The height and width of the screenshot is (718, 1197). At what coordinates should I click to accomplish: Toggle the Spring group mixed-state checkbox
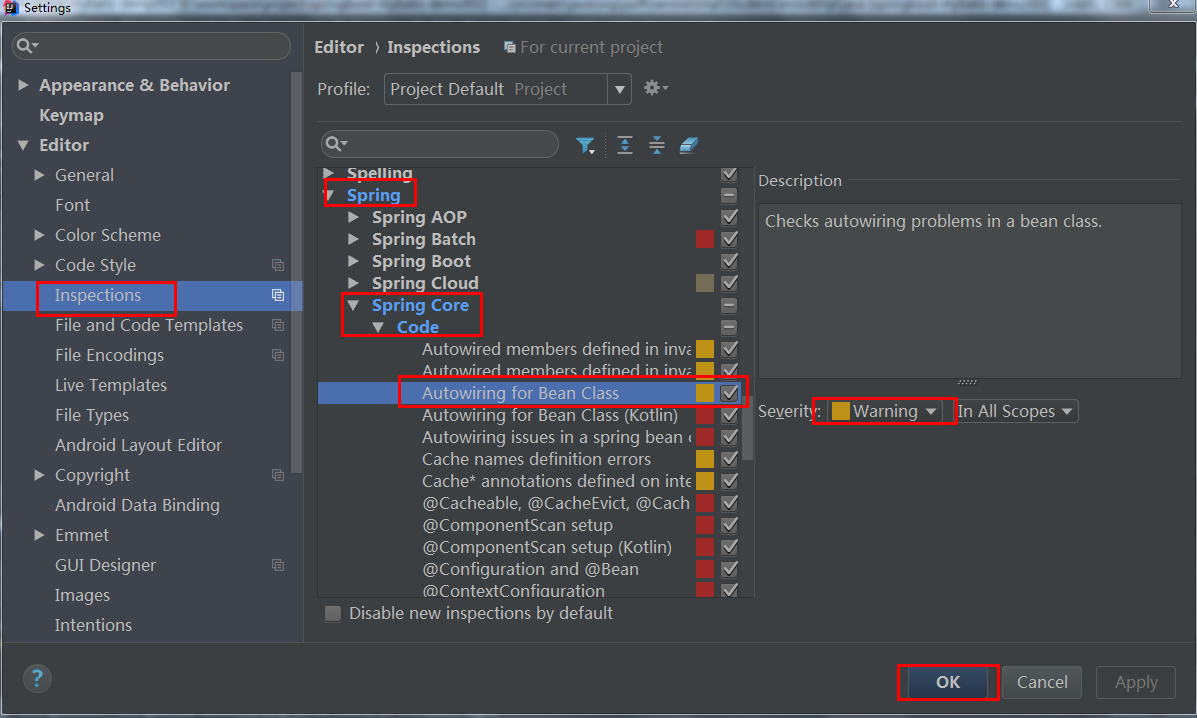(729, 195)
